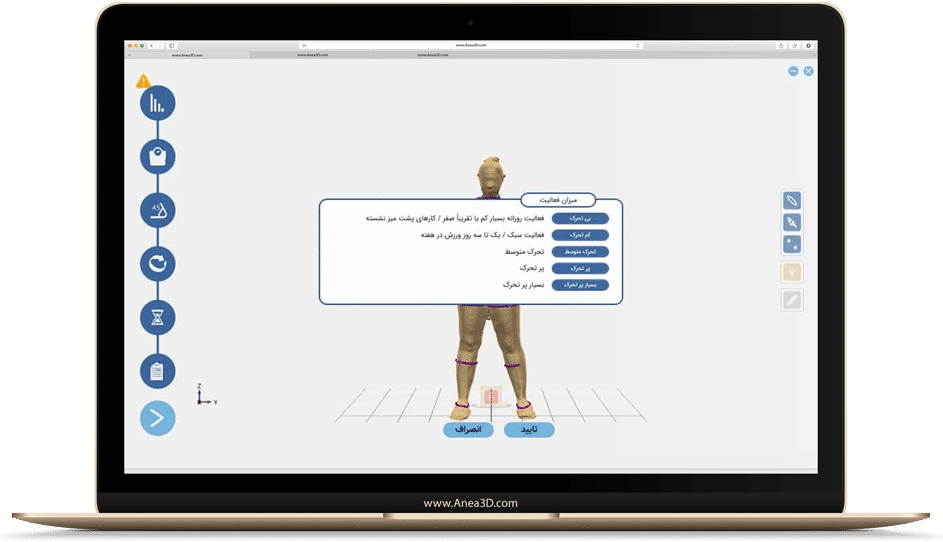The width and height of the screenshot is (943, 542).
Task: Click the browser share icon
Action: [781, 46]
